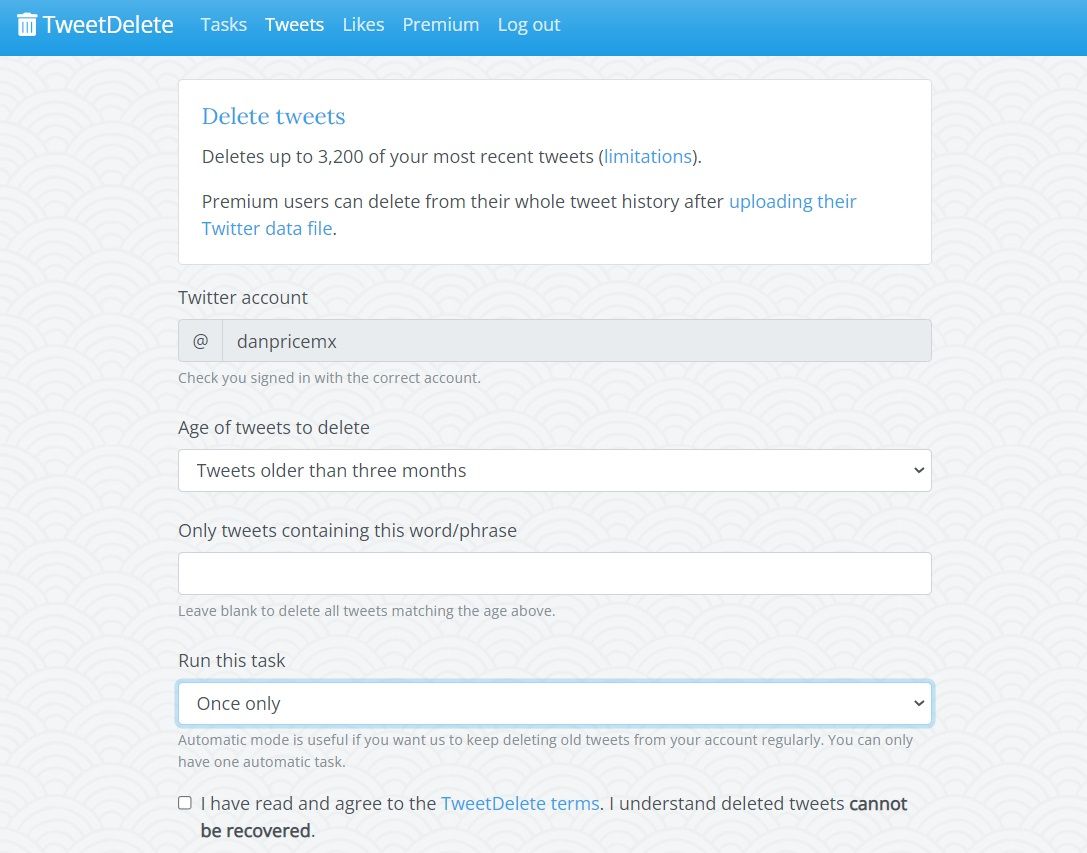Open the TweetDelete terms link
This screenshot has width=1087, height=853.
click(520, 803)
